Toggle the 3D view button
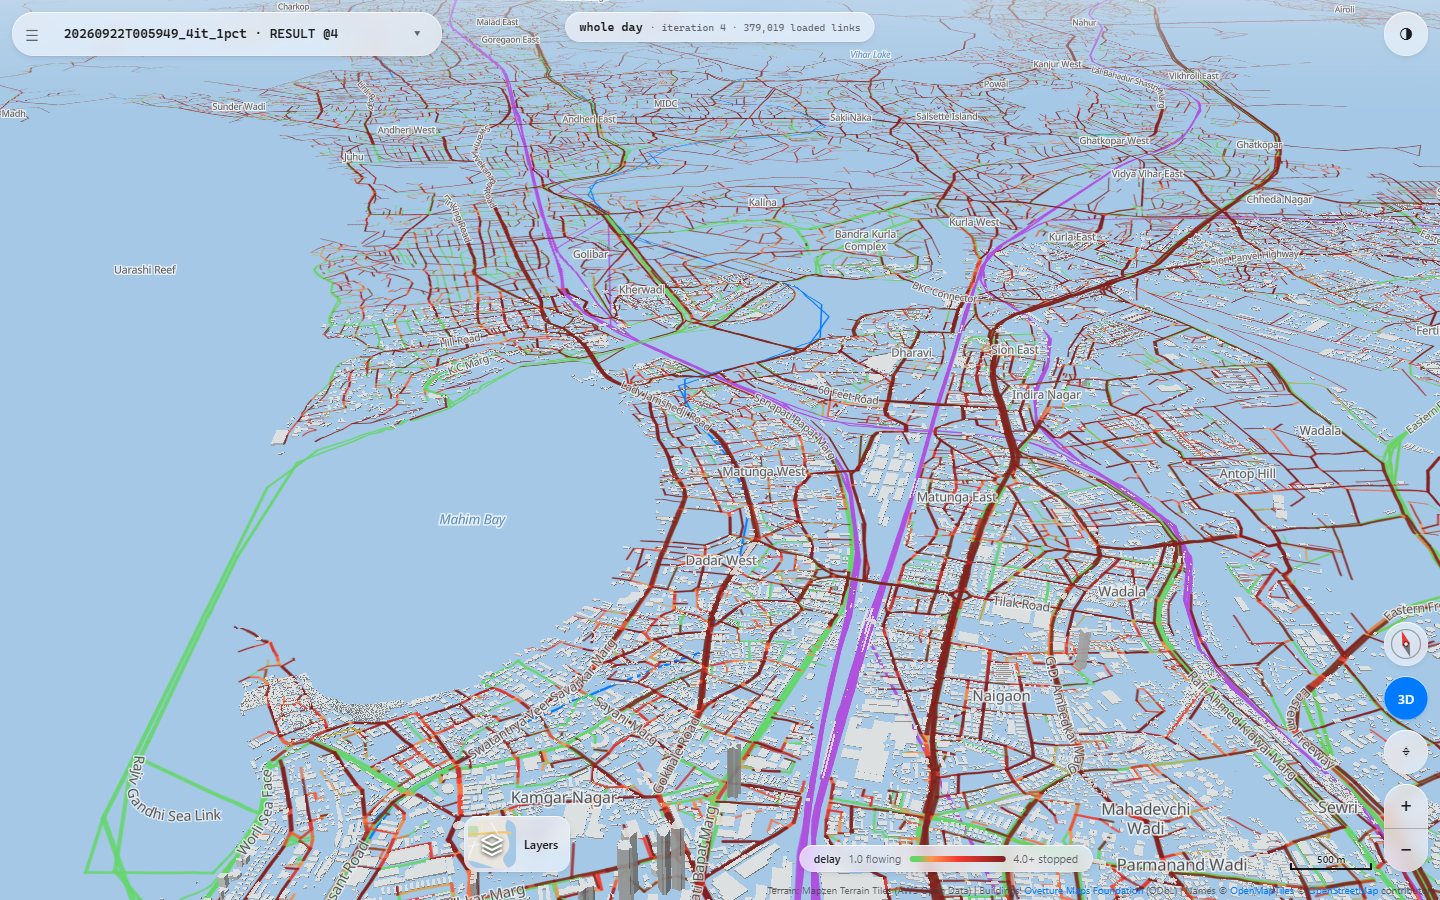Screen dimensions: 1440x900 click(1405, 699)
